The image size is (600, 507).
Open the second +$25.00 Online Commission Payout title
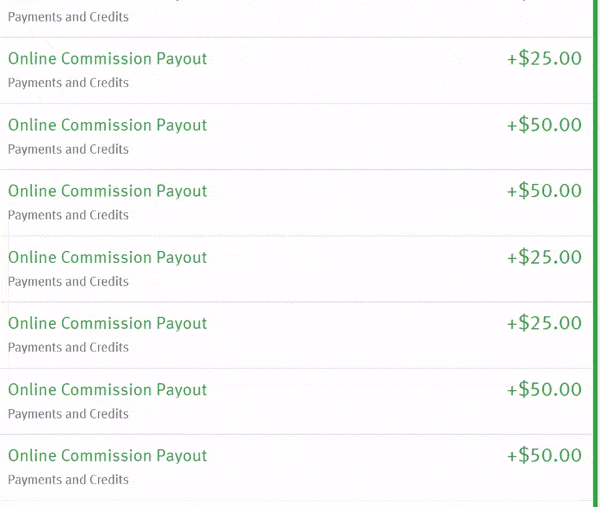pyautogui.click(x=108, y=258)
